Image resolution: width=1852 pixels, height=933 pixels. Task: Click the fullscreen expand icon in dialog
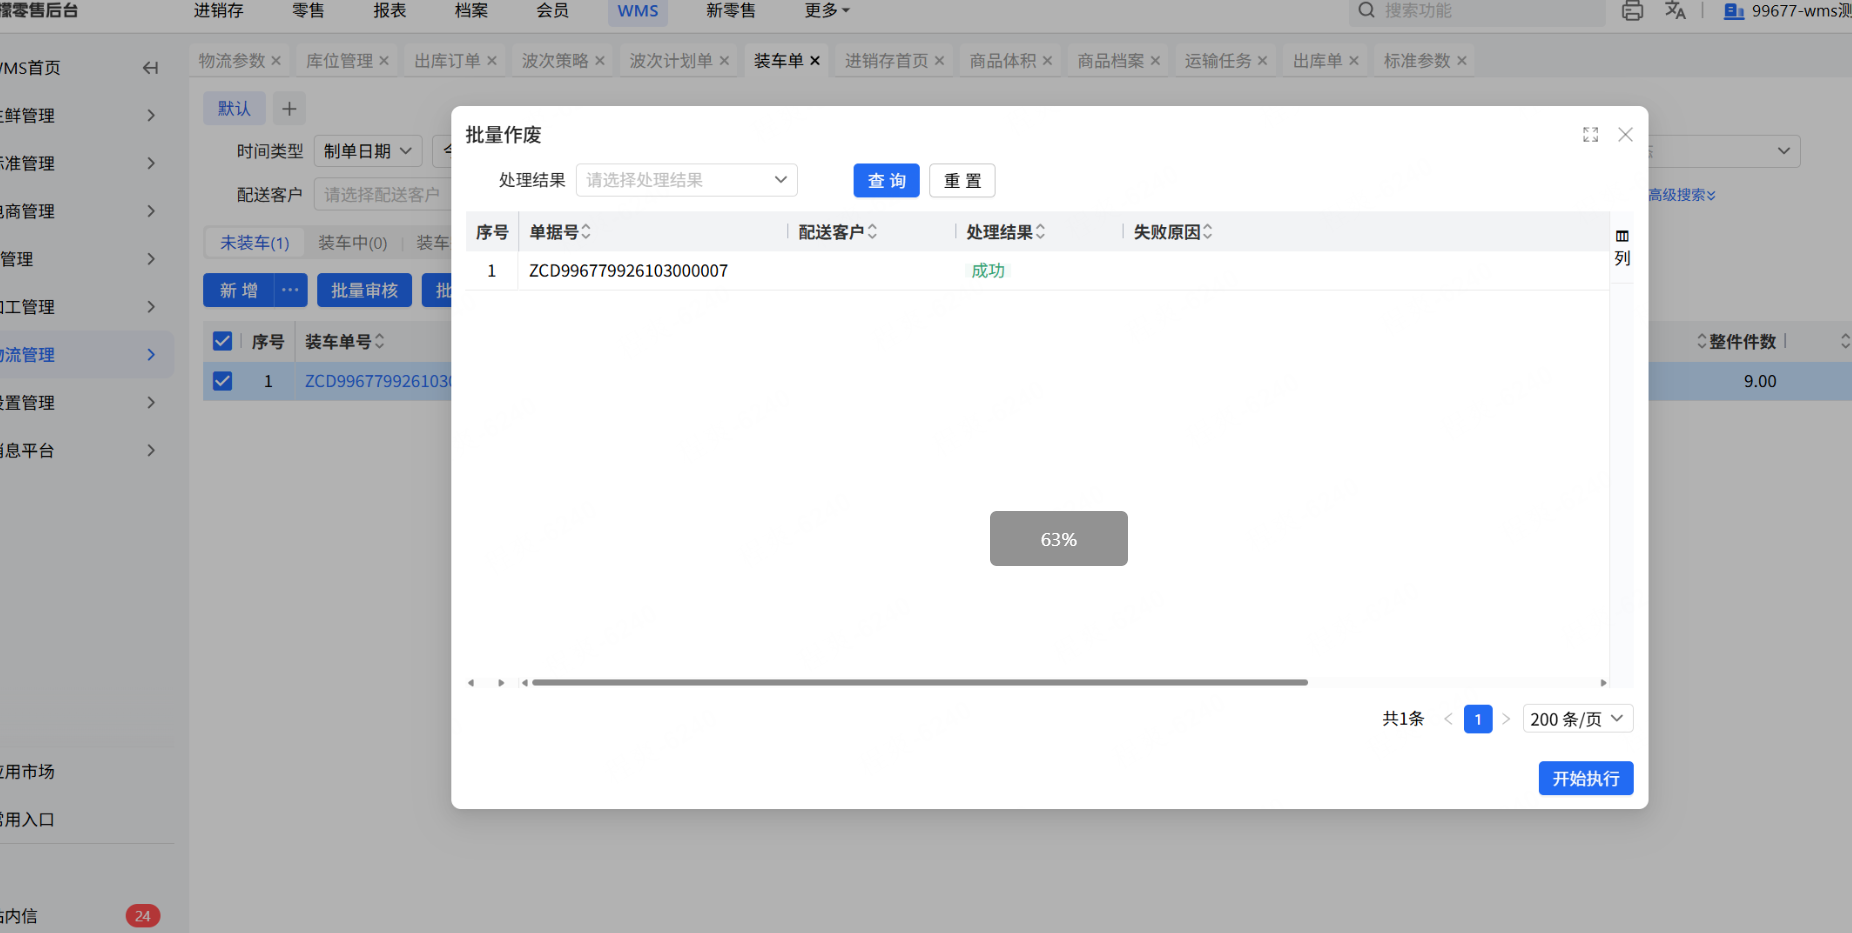click(1590, 135)
